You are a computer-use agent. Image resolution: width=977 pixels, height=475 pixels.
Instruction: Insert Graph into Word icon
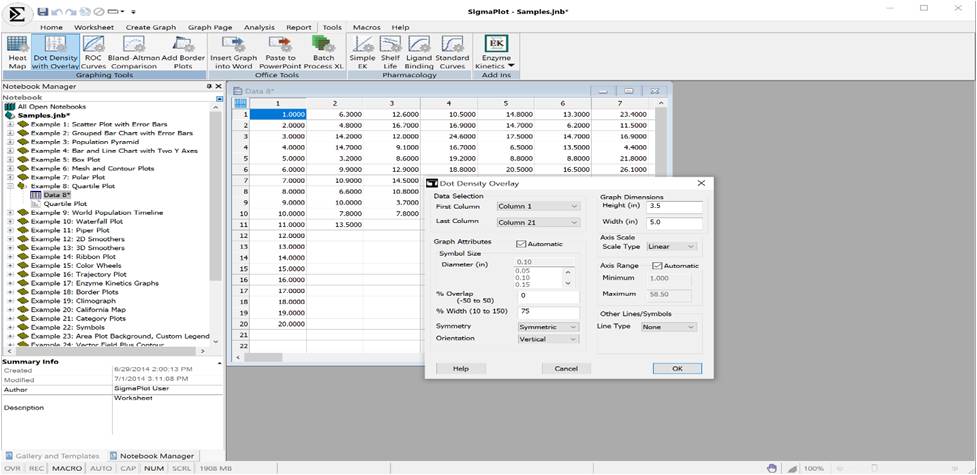tap(233, 52)
